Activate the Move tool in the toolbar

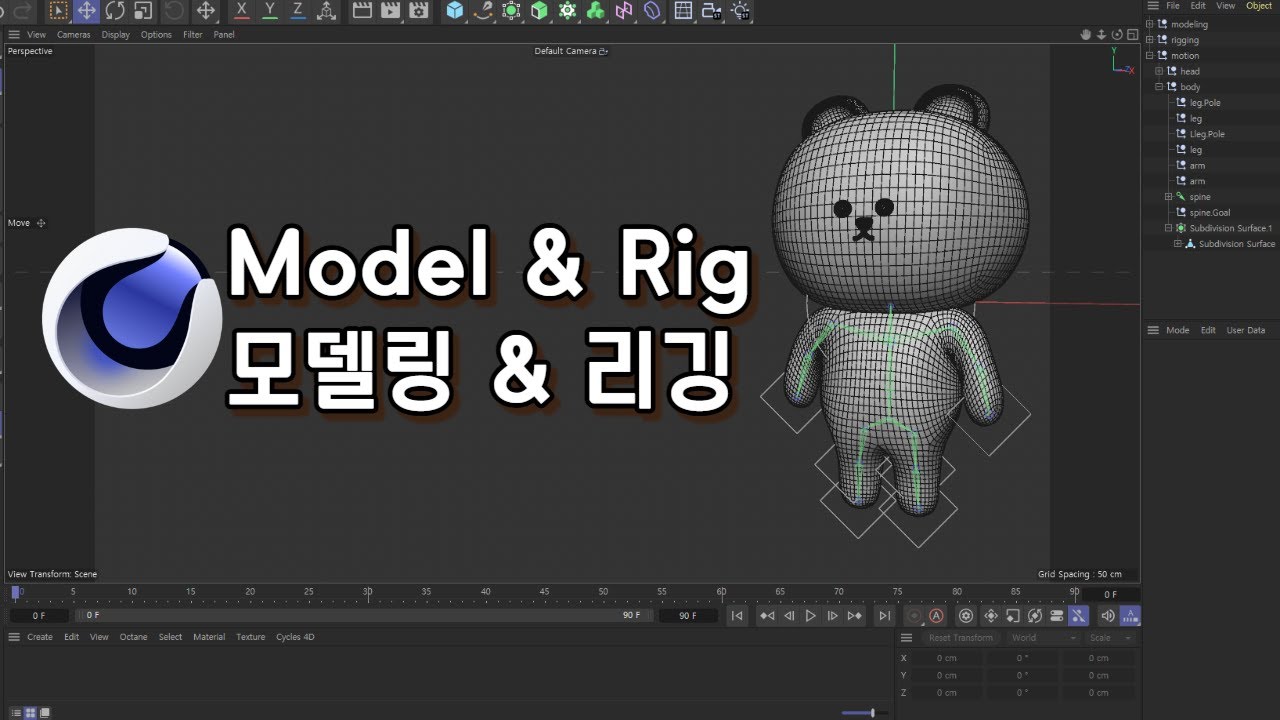(87, 11)
